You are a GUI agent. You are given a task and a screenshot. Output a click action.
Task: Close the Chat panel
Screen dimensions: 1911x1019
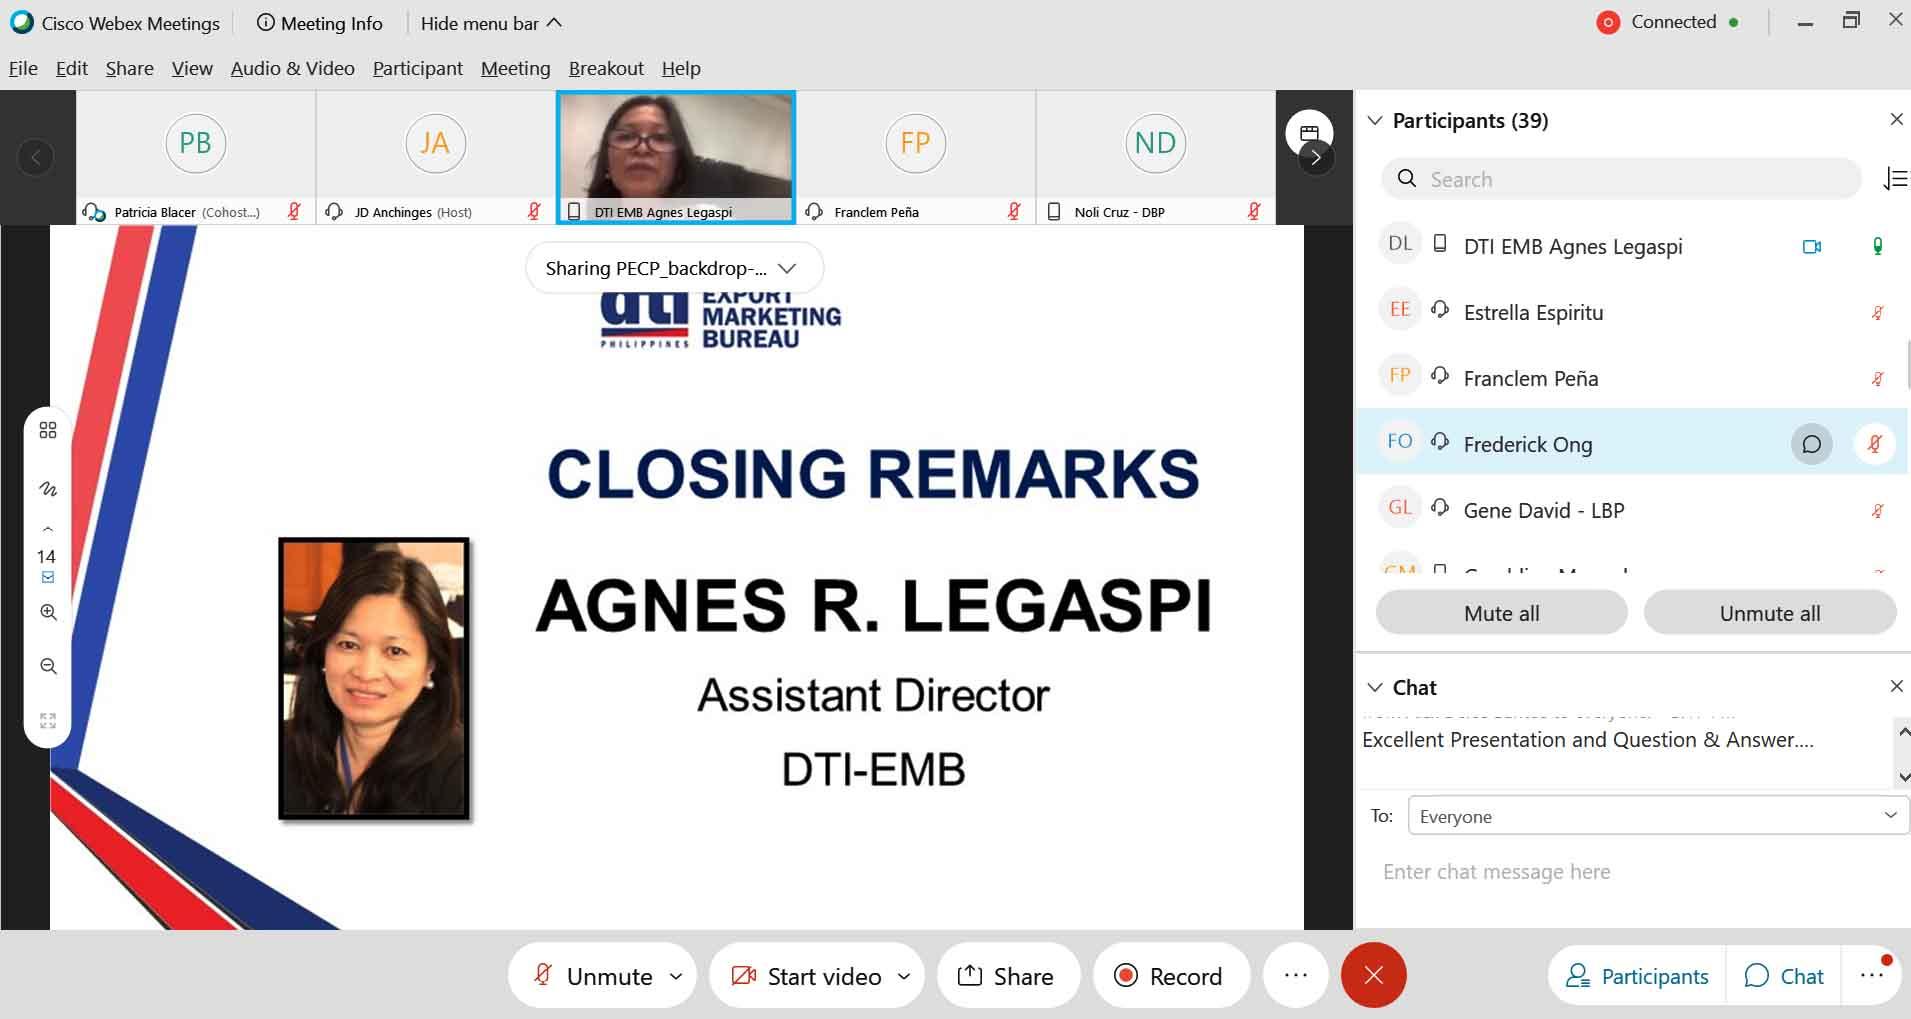tap(1896, 686)
